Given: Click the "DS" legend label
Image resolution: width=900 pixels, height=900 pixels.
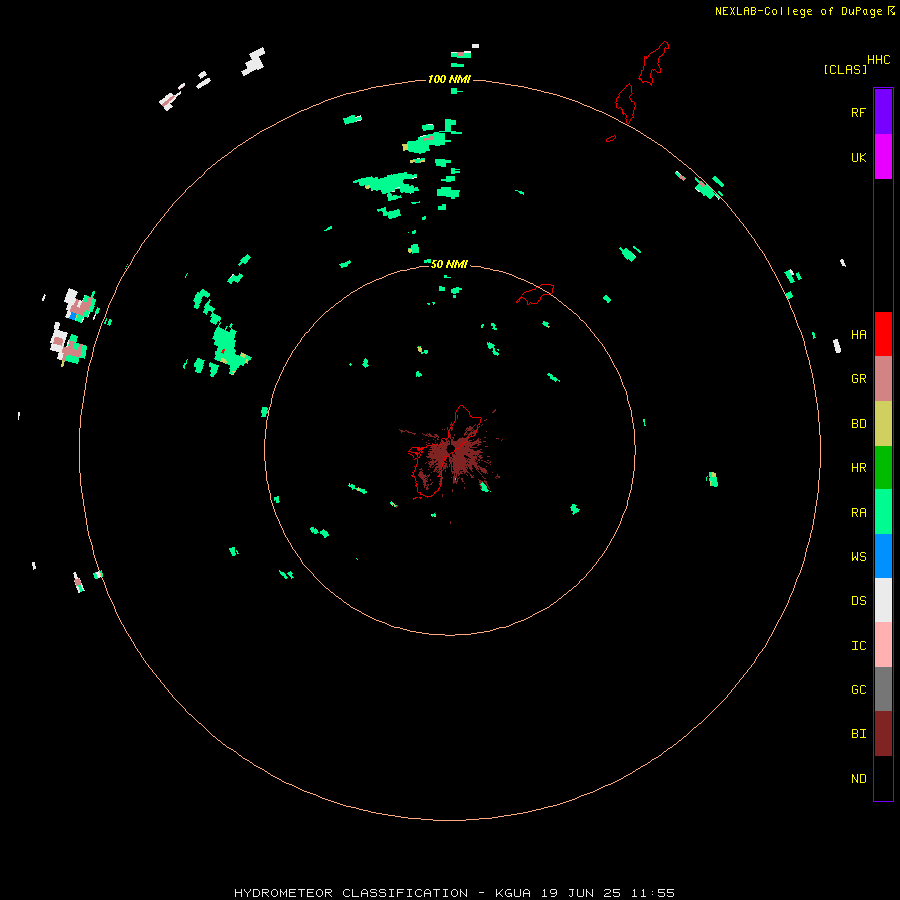Looking at the screenshot, I should 858,601.
